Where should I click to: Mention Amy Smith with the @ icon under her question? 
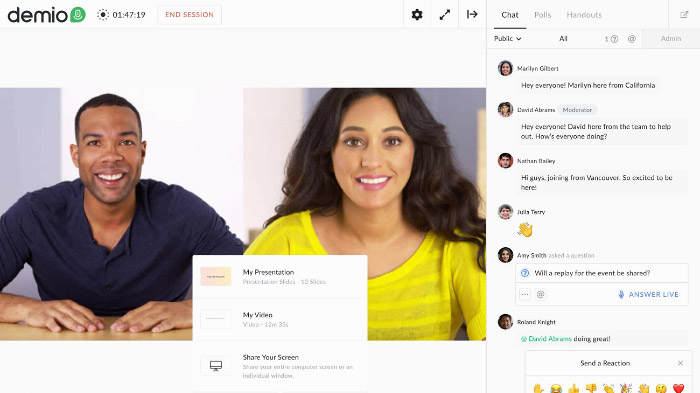tap(541, 294)
